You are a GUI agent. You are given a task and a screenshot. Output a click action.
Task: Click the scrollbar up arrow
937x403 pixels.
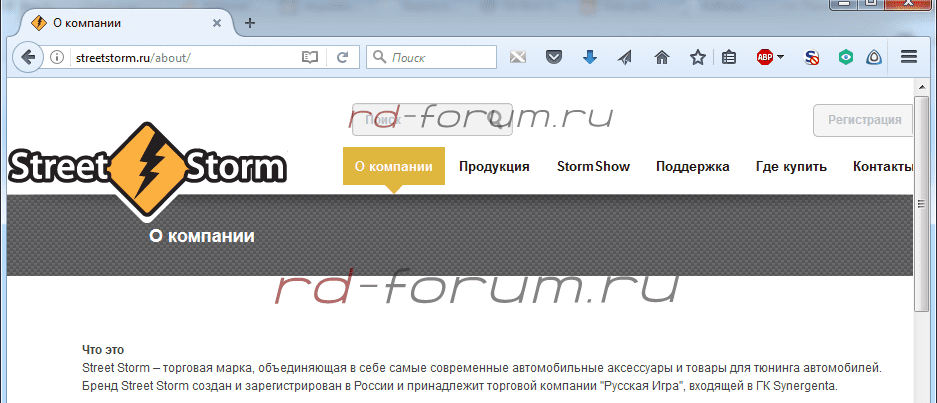pos(921,87)
